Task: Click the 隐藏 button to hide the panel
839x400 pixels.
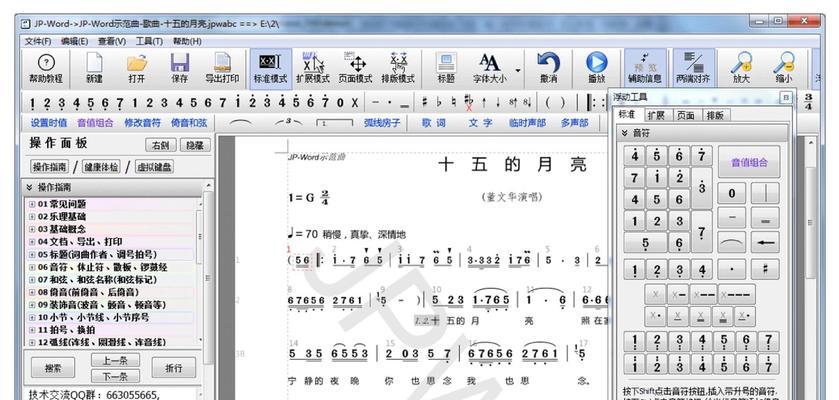Action: coord(195,145)
